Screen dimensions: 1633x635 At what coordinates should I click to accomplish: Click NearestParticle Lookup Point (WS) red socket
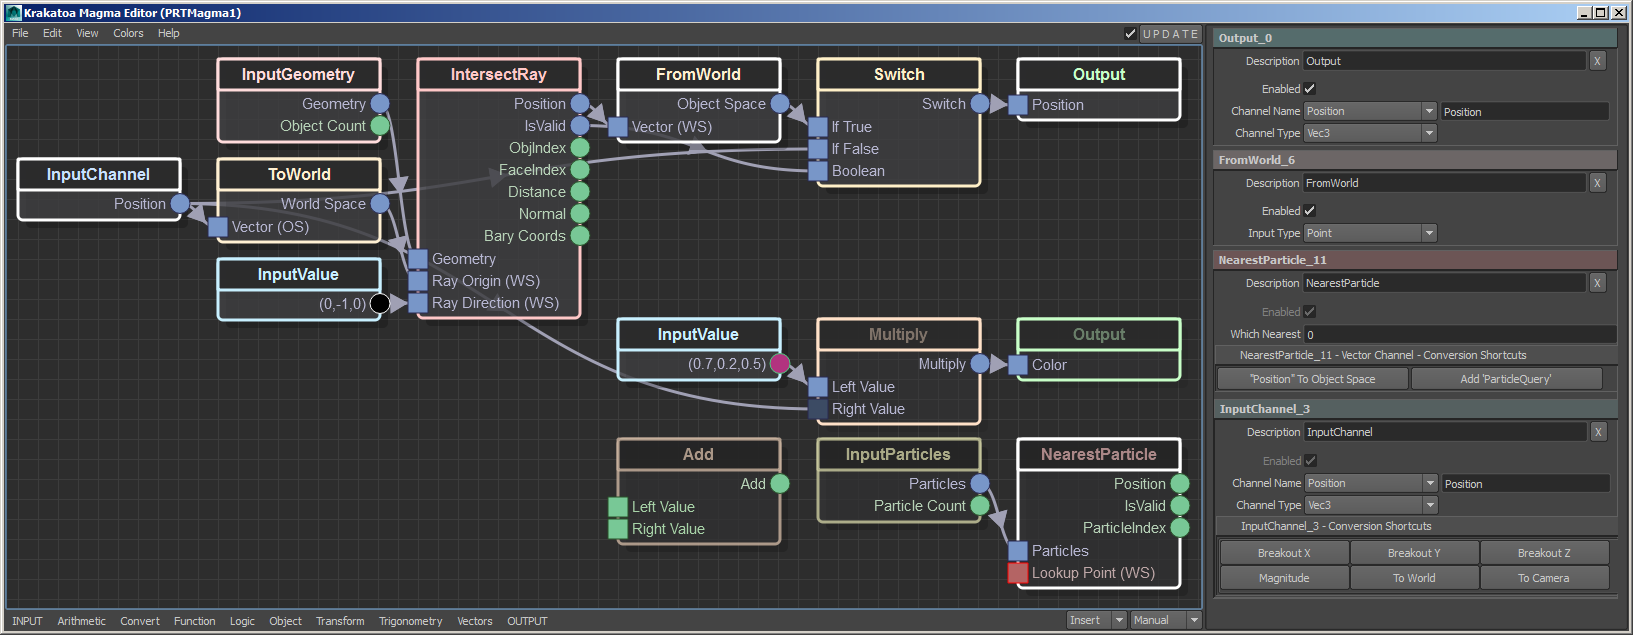tap(1018, 573)
